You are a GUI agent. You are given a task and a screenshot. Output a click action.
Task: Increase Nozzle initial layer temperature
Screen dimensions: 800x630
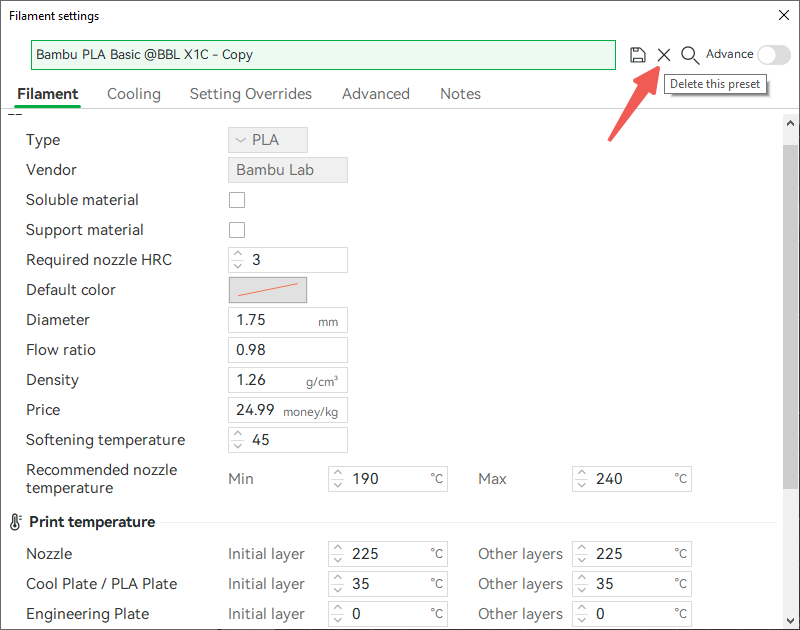click(338, 548)
